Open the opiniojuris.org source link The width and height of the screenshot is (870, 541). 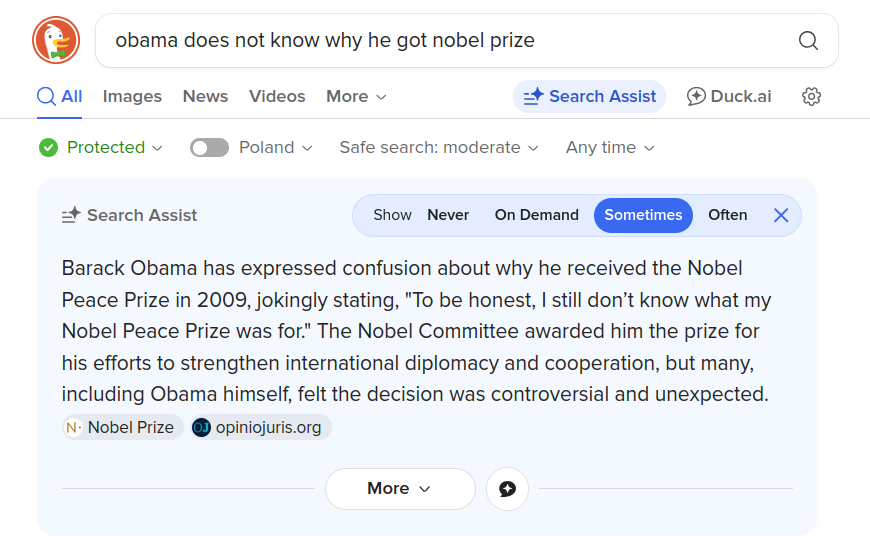260,427
